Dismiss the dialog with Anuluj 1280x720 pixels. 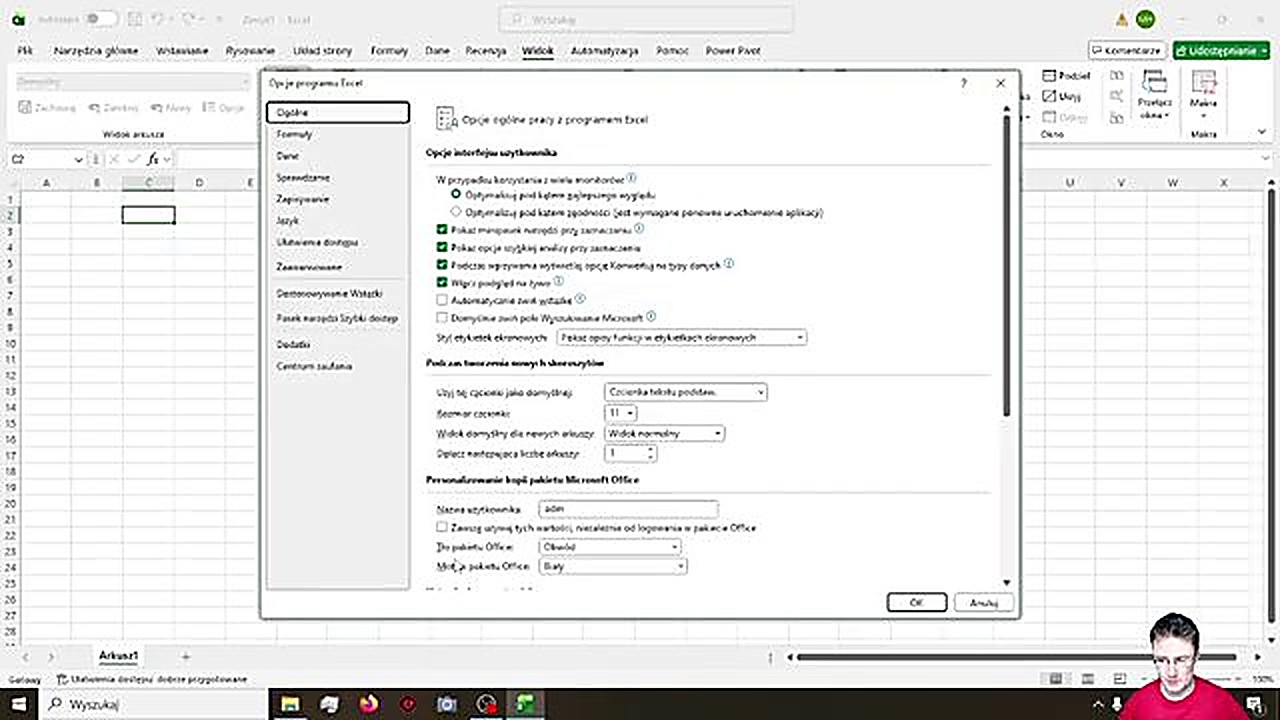tap(983, 602)
